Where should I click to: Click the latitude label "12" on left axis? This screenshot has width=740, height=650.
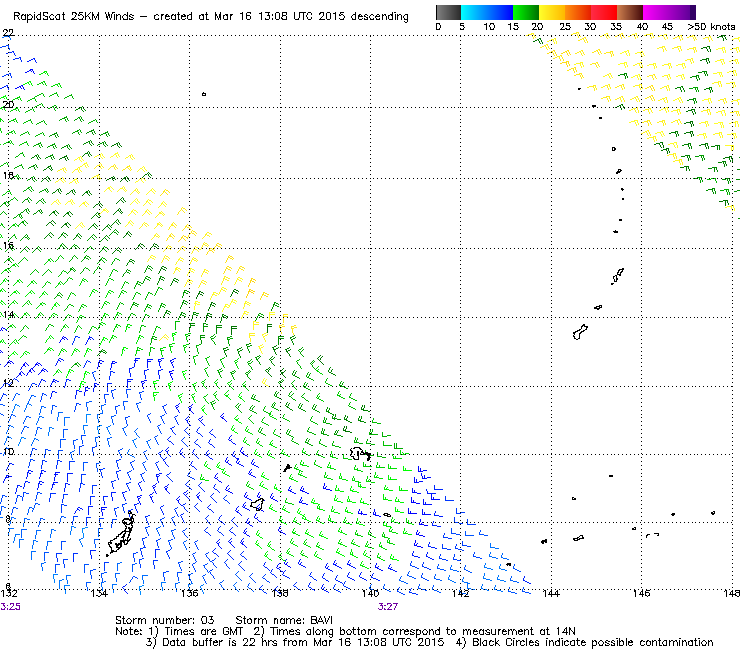click(8, 383)
